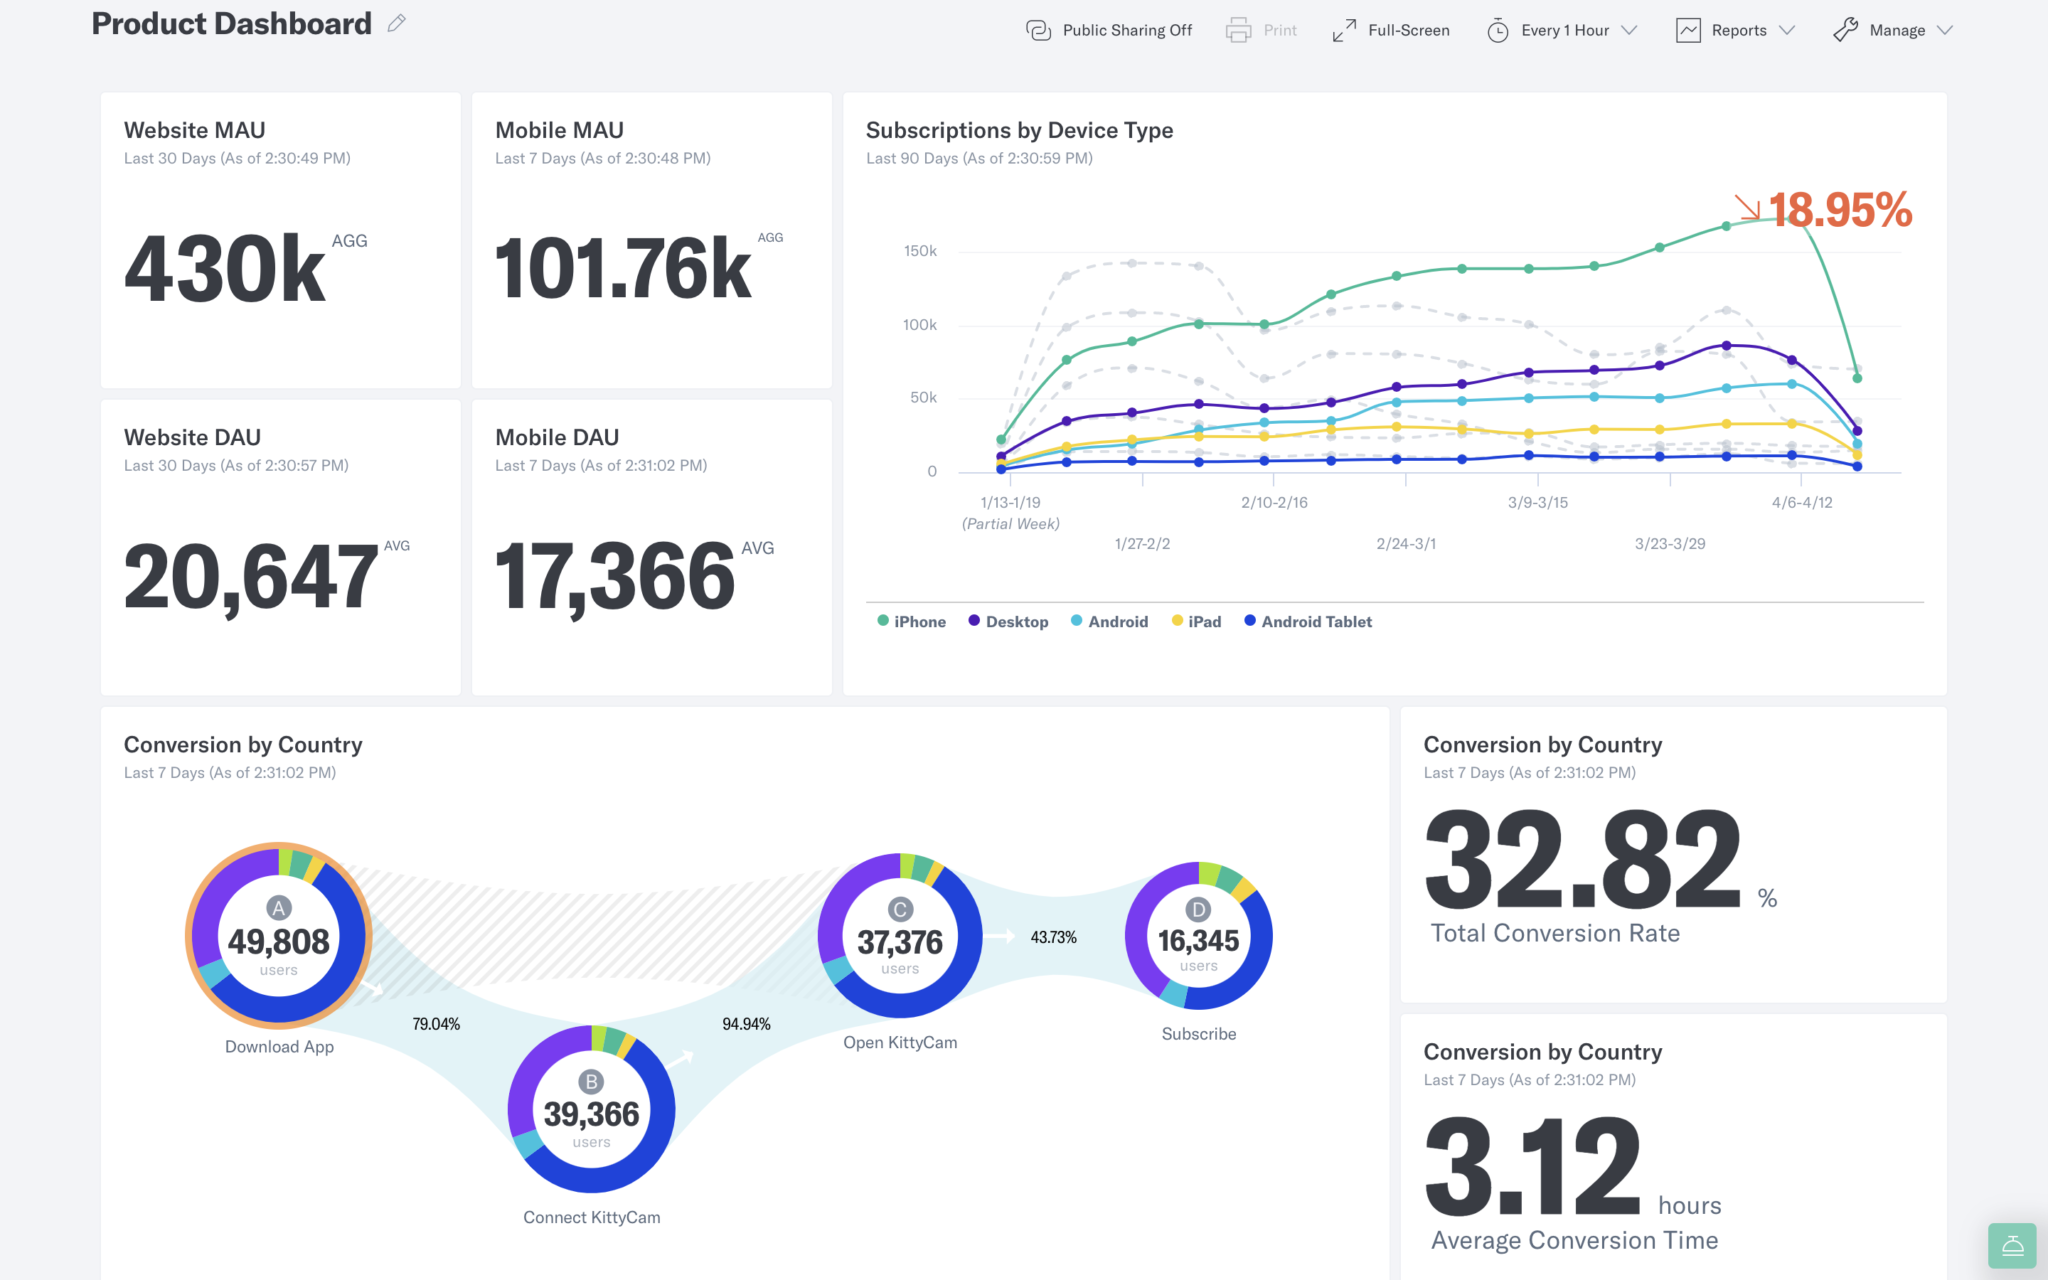The image size is (2048, 1280).
Task: Open the Reports chart icon
Action: tap(1689, 30)
